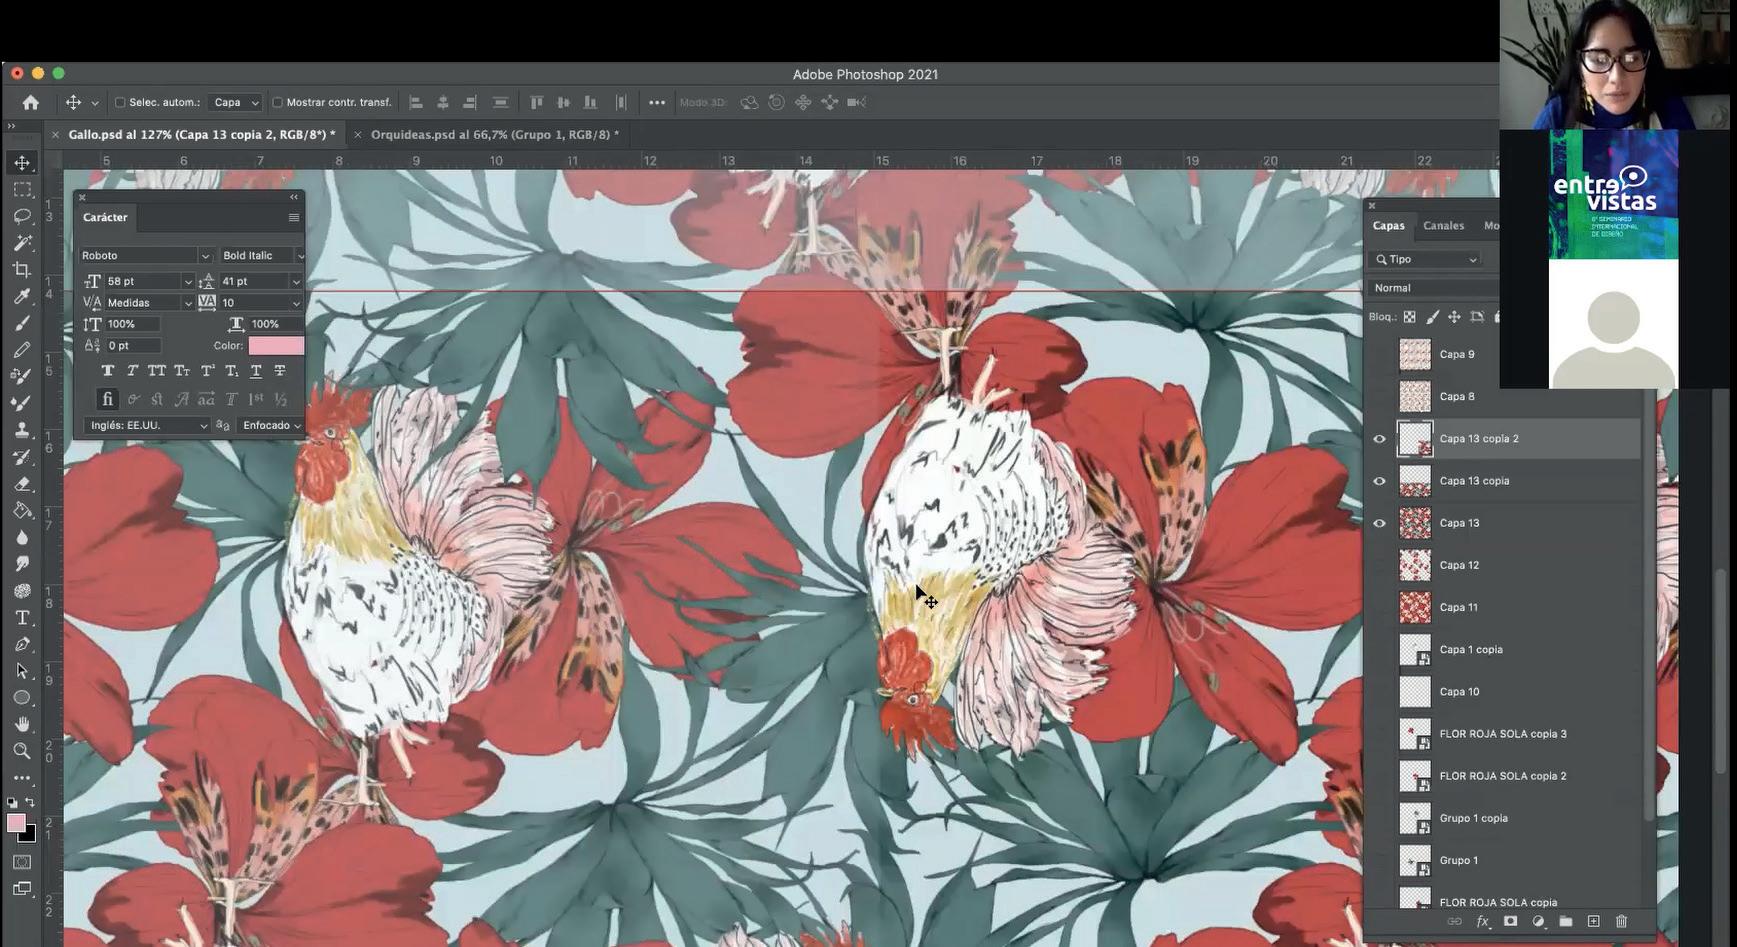Select the Clone Stamp tool

click(x=22, y=430)
